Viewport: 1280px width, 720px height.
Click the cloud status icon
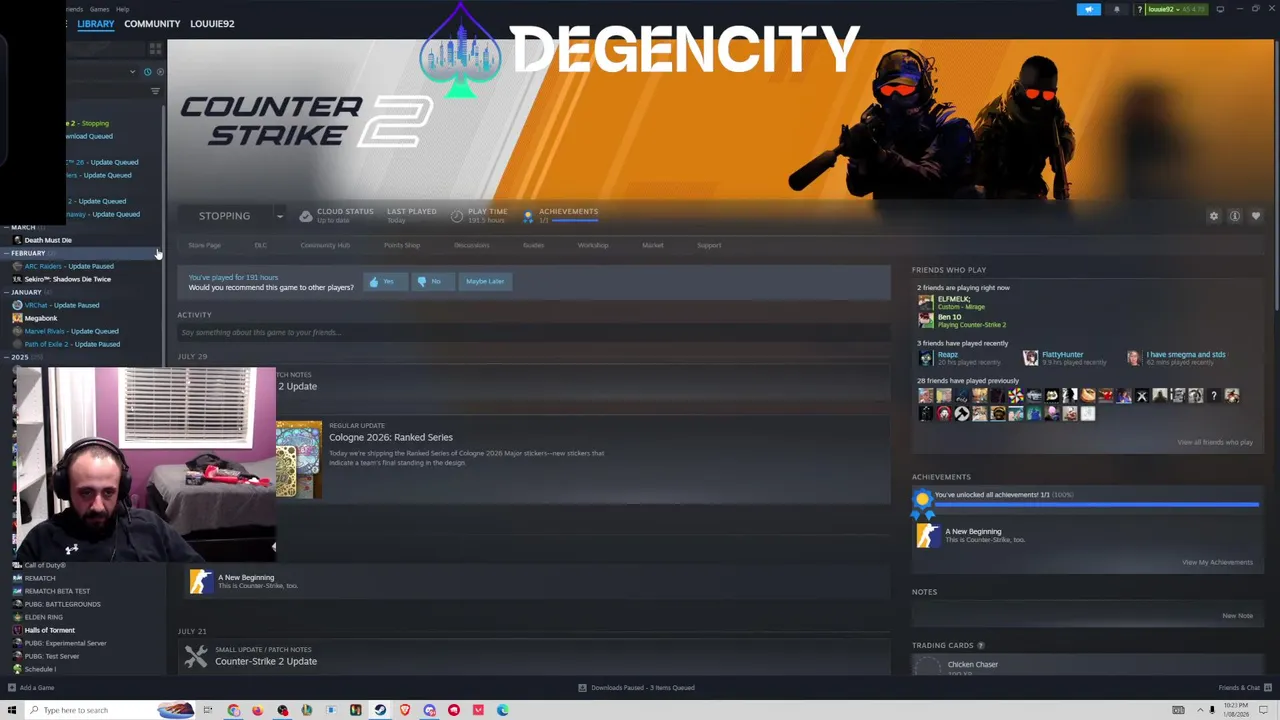306,216
